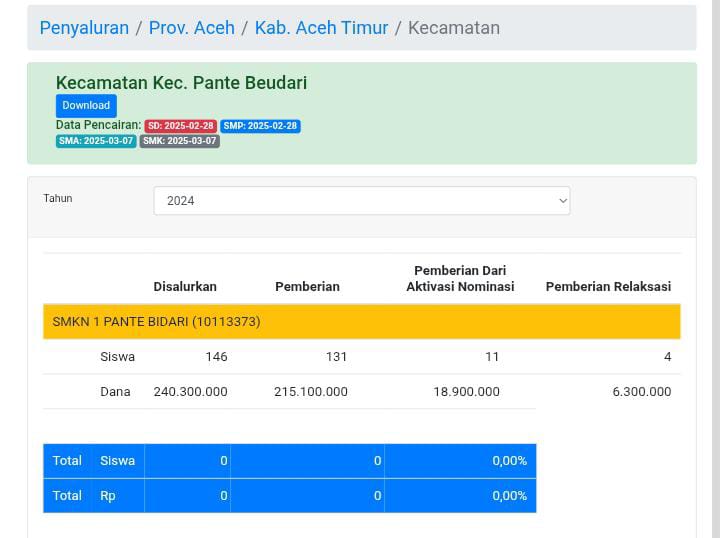Click the Total Rp 0,00% cell
The height and width of the screenshot is (538, 720).
[x=460, y=496]
